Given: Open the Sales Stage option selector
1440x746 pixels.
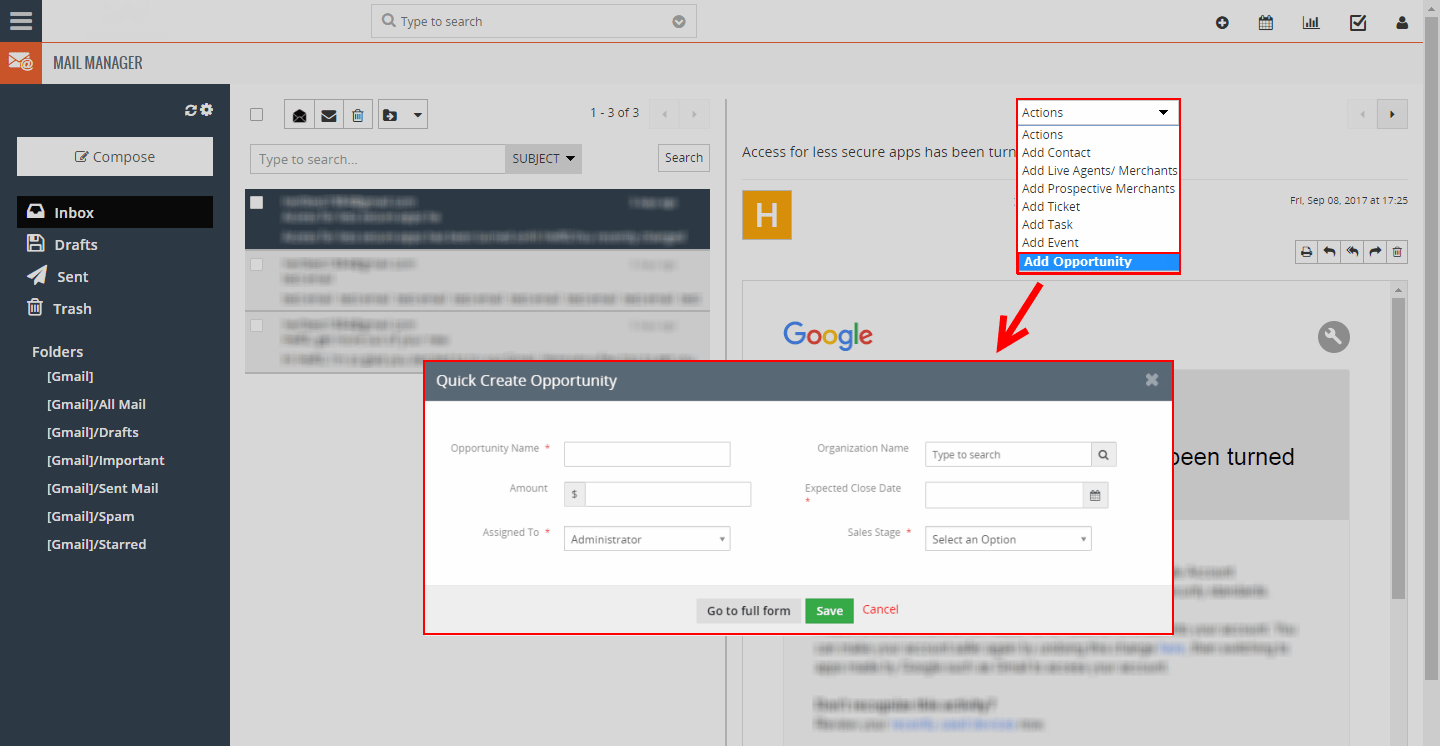Looking at the screenshot, I should (1007, 538).
